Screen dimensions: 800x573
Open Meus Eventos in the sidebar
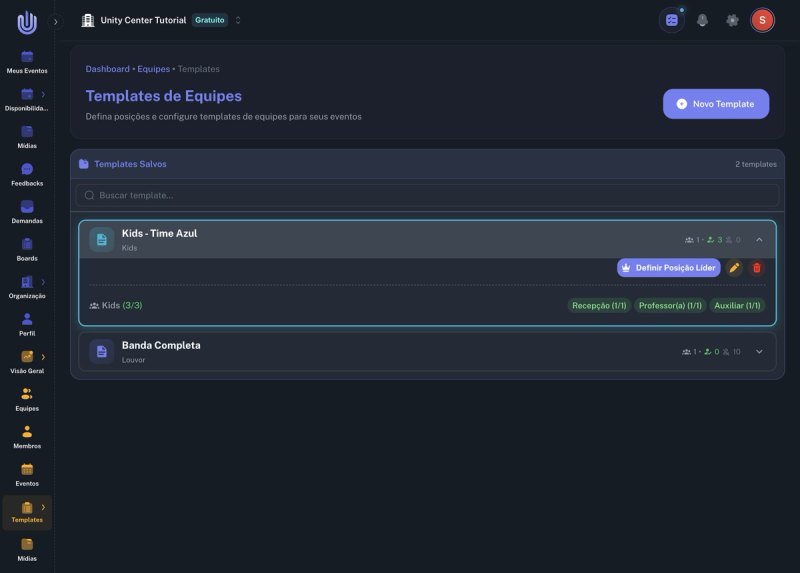coord(27,62)
